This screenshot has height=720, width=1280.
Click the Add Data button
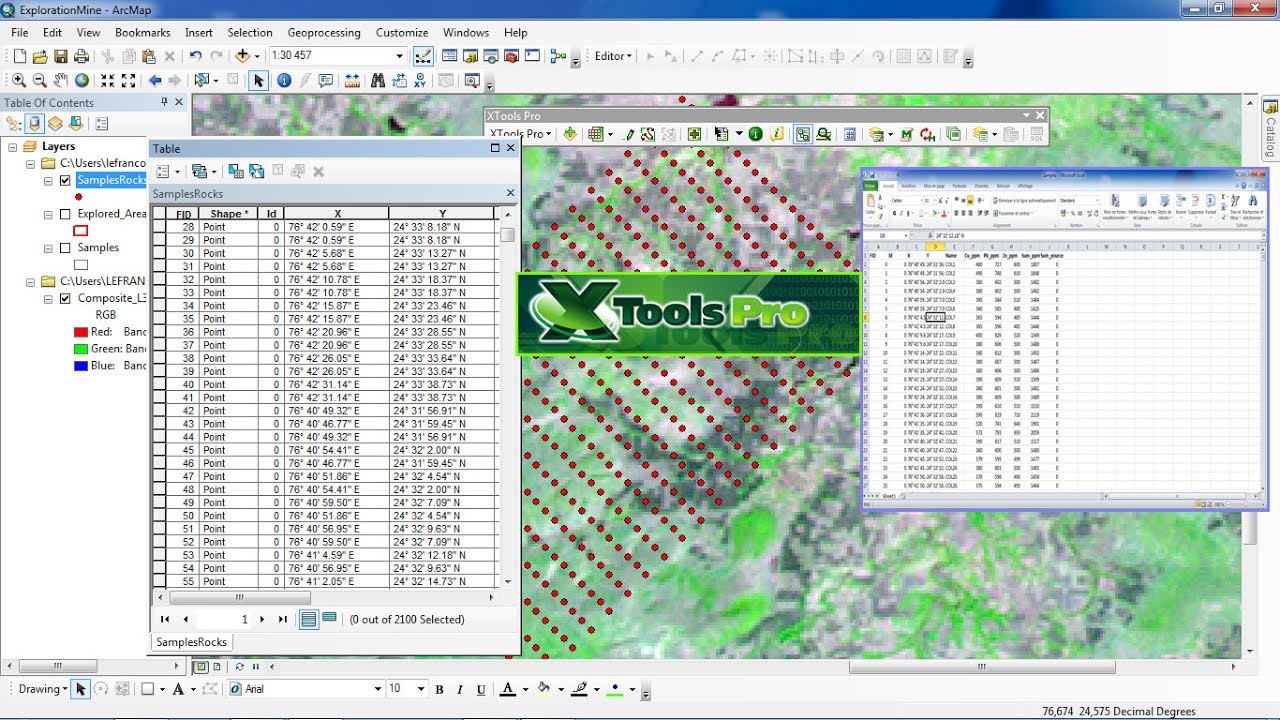(x=242, y=56)
